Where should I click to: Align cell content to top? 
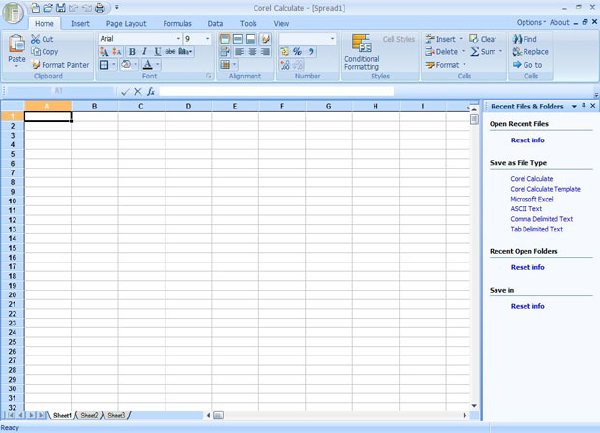(225, 39)
